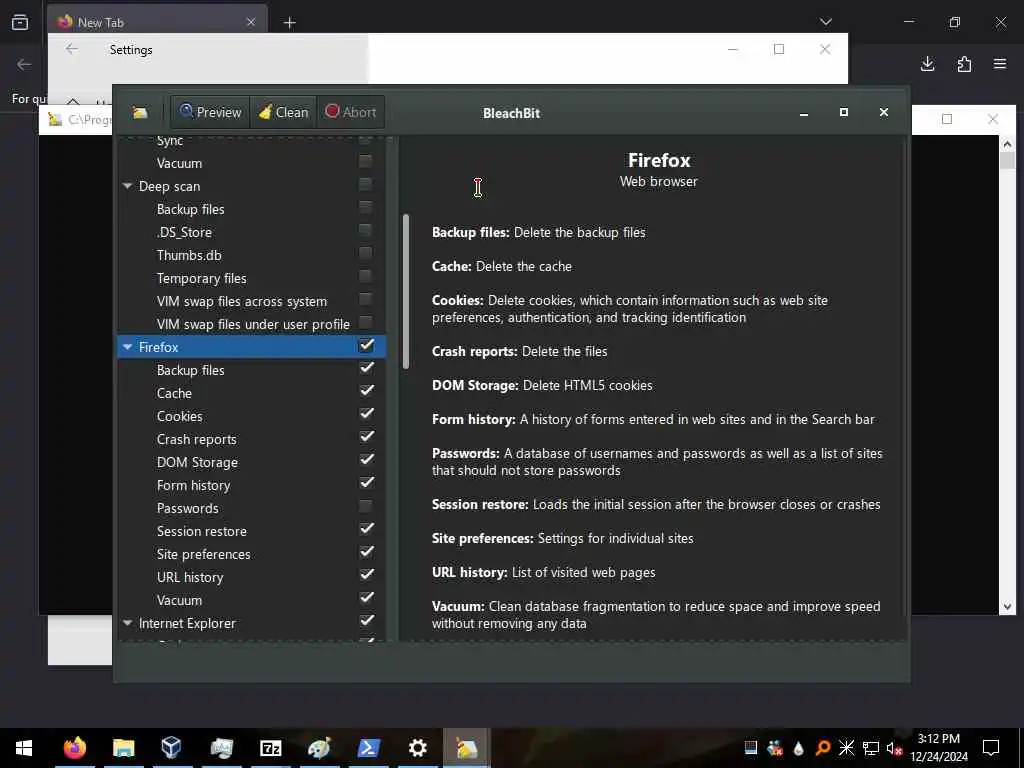Click the muted volume tray icon
This screenshot has height=768, width=1024.
(x=894, y=748)
